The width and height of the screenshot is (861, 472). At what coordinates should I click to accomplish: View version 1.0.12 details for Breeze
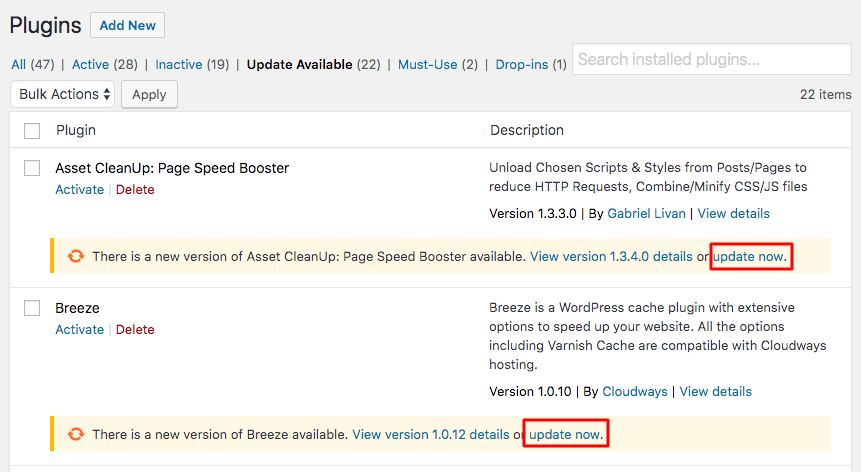(x=431, y=434)
